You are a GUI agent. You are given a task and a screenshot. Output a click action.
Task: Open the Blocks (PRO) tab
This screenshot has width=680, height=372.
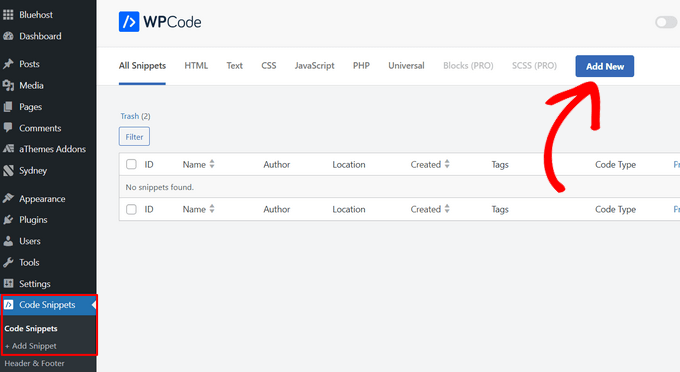coord(468,66)
